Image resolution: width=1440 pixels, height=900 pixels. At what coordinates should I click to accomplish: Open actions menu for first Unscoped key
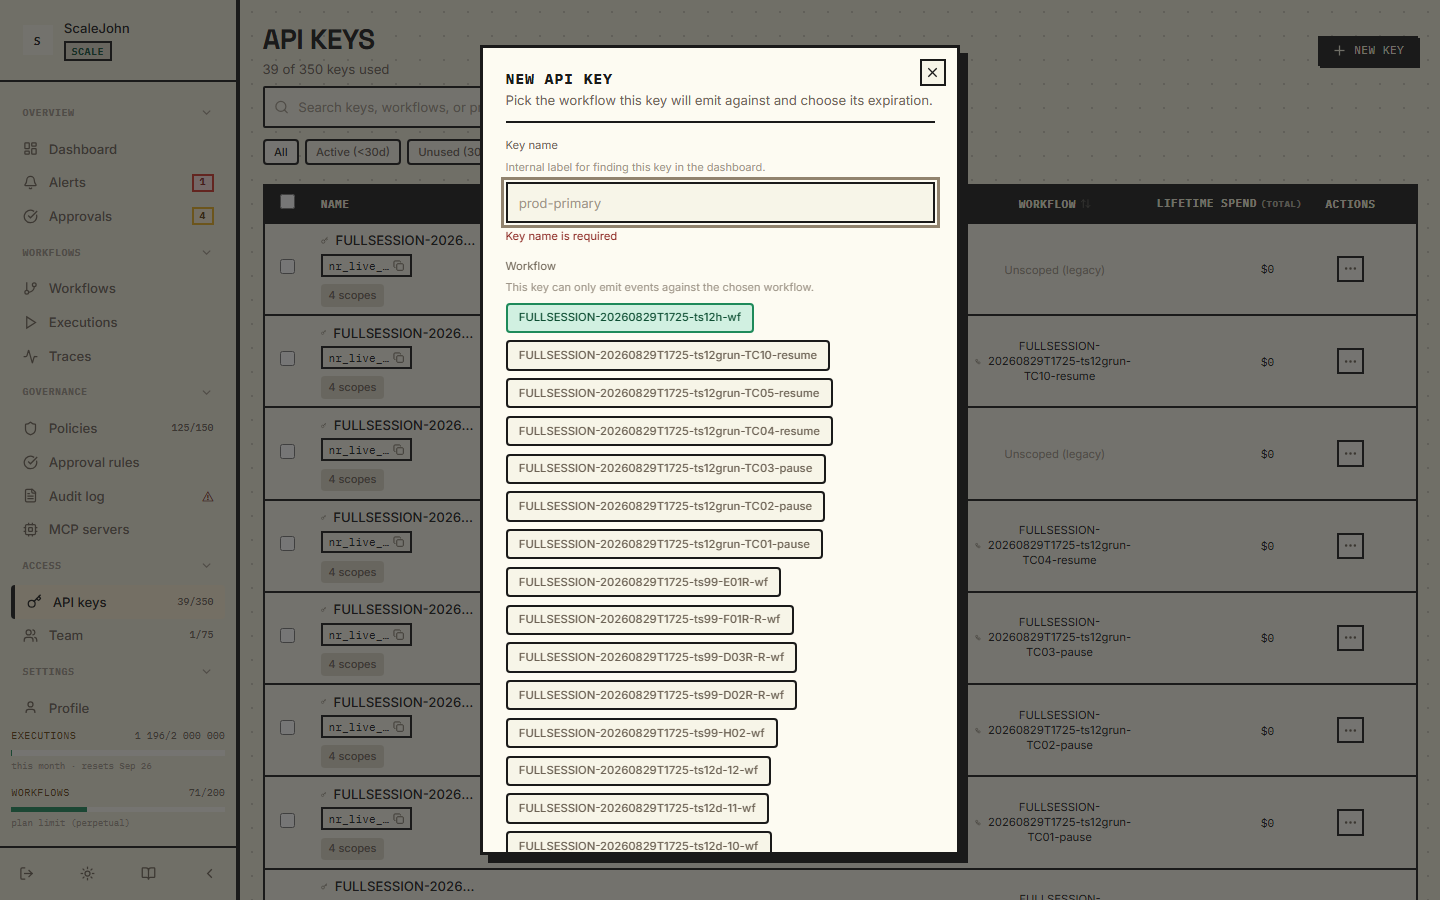1350,269
